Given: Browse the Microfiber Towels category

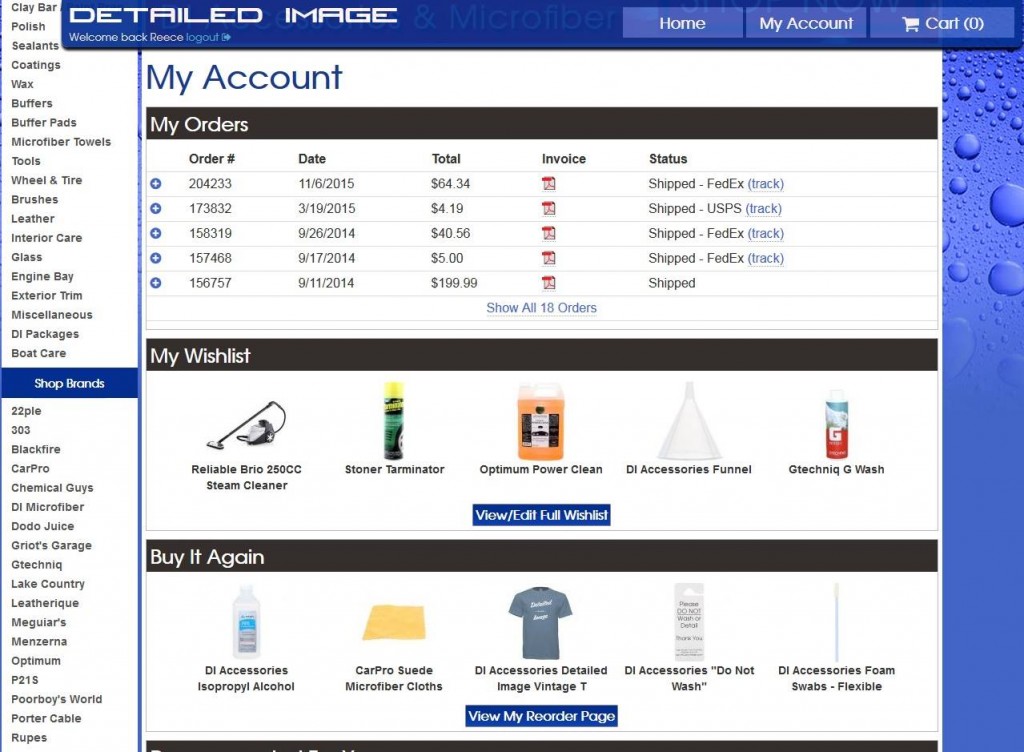Looking at the screenshot, I should coord(61,142).
